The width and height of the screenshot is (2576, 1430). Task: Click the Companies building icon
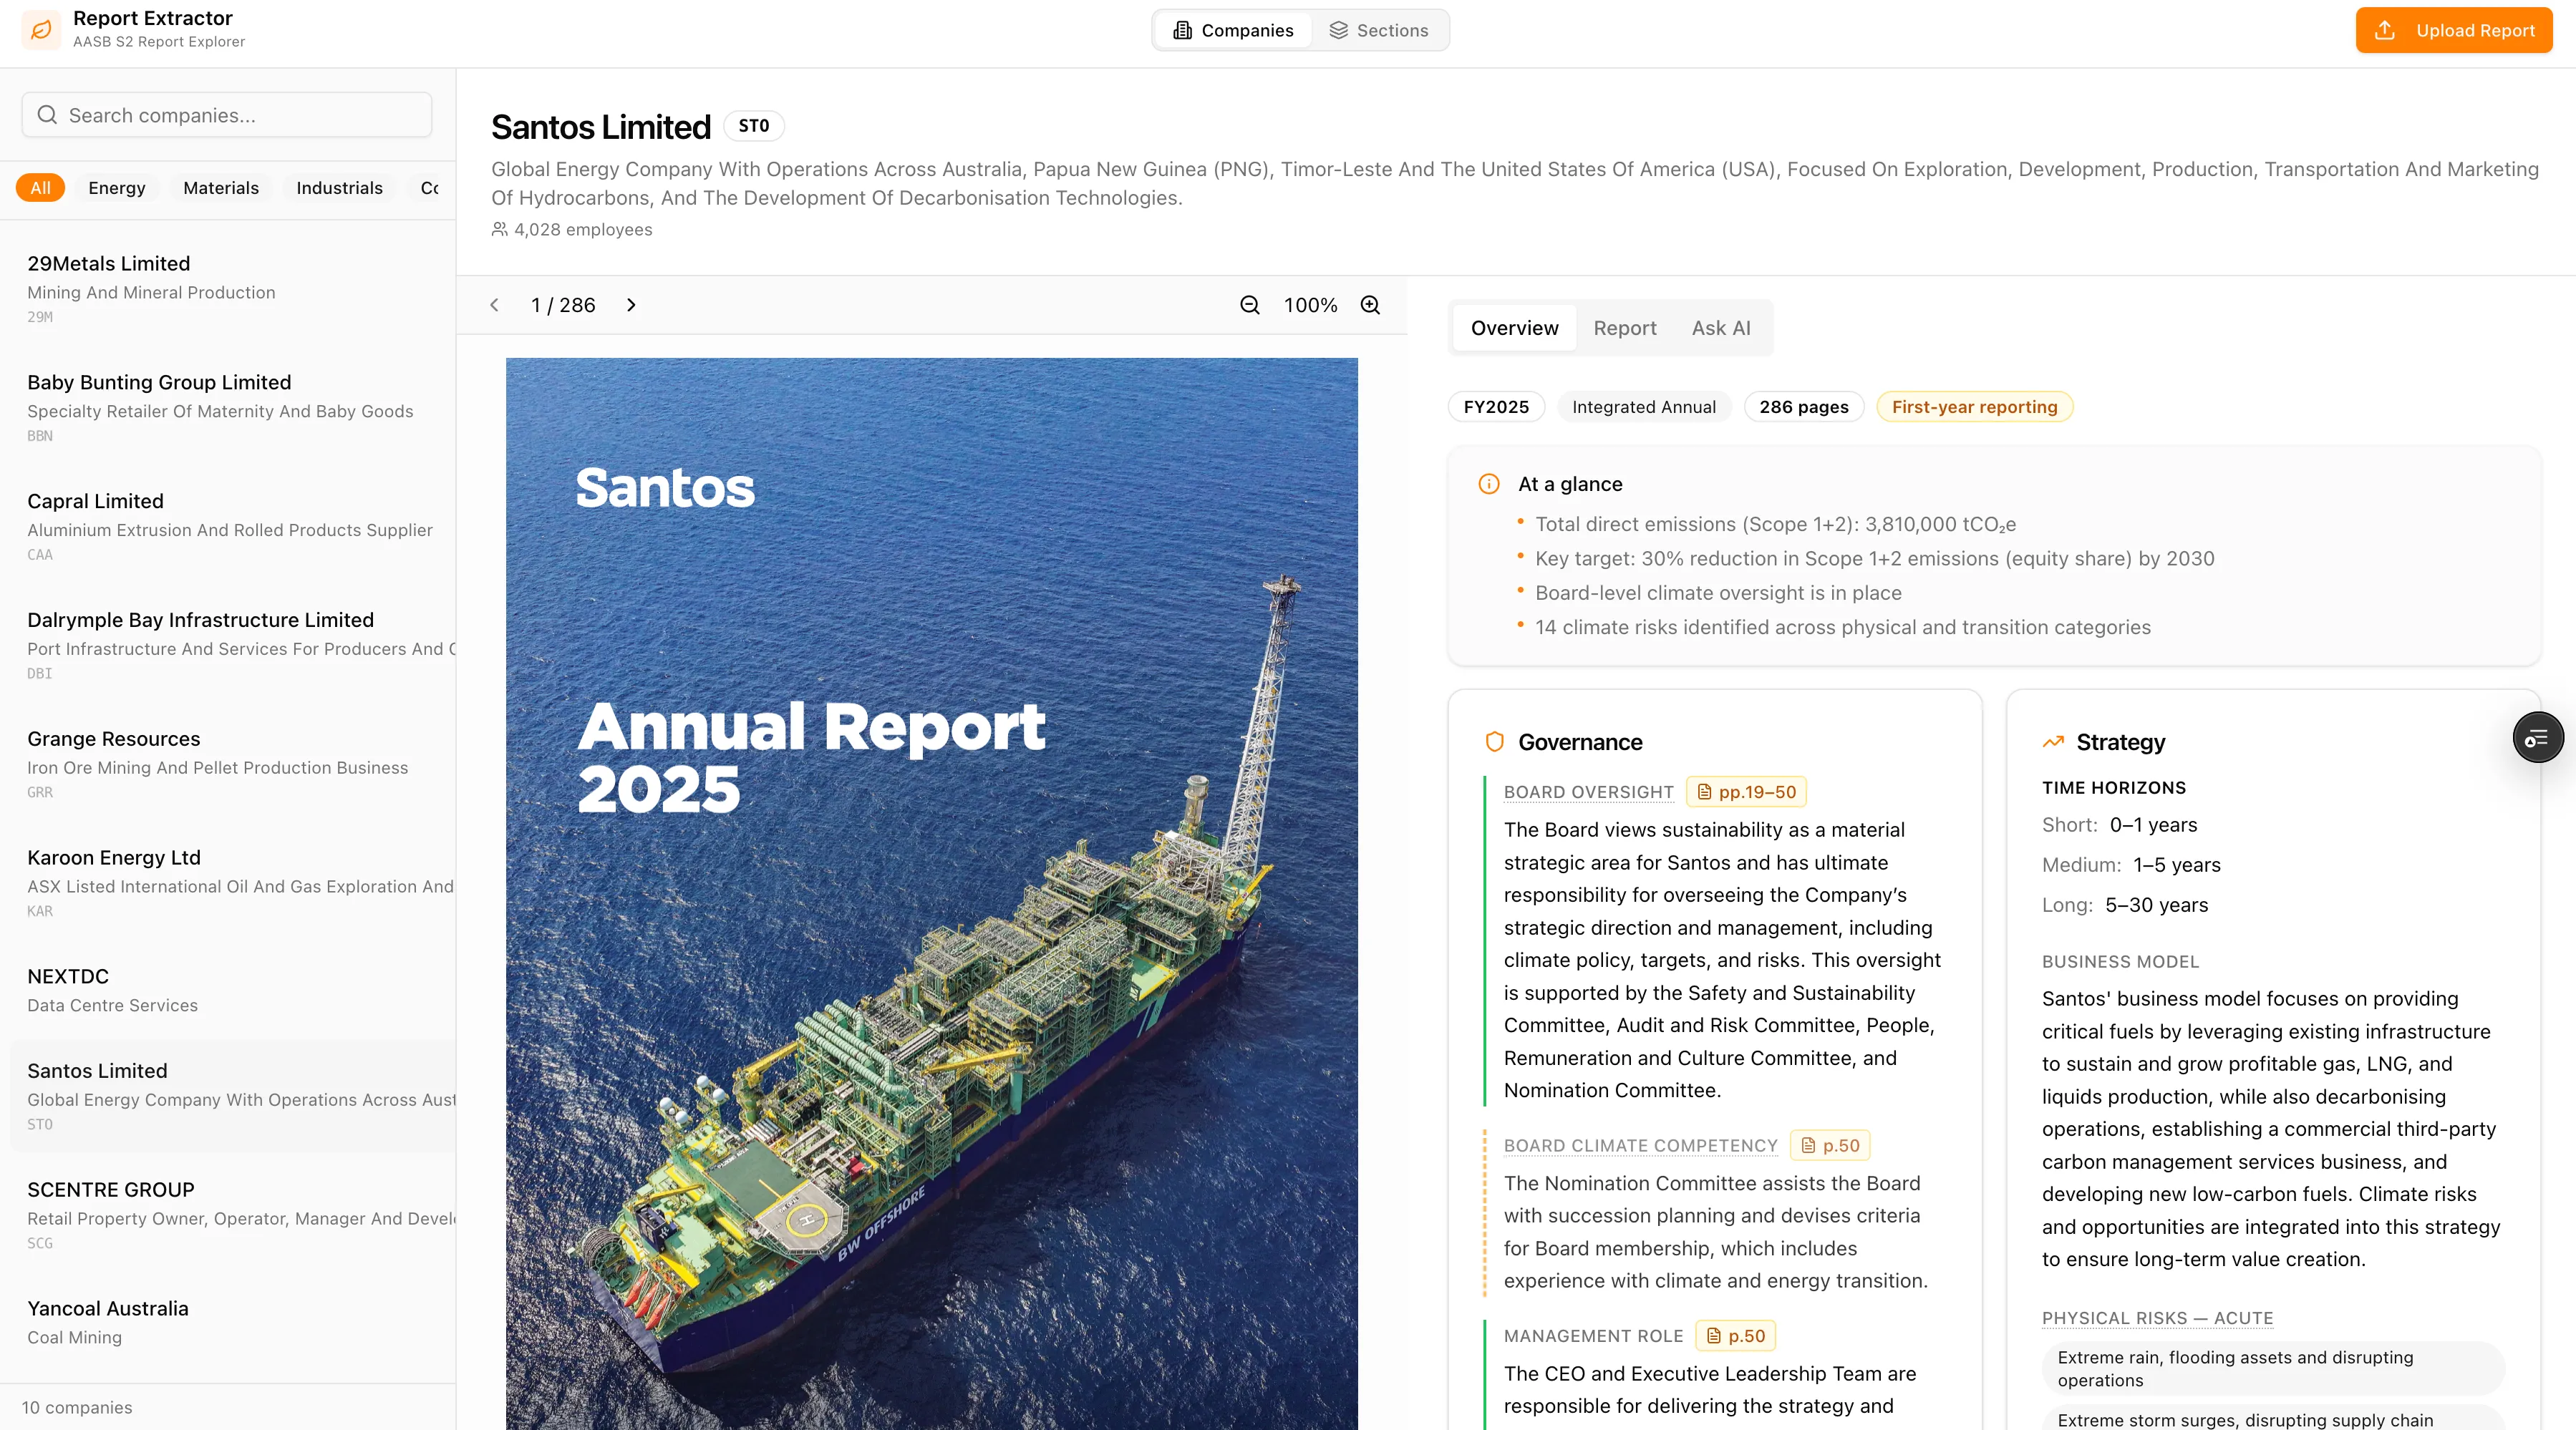click(x=1182, y=30)
